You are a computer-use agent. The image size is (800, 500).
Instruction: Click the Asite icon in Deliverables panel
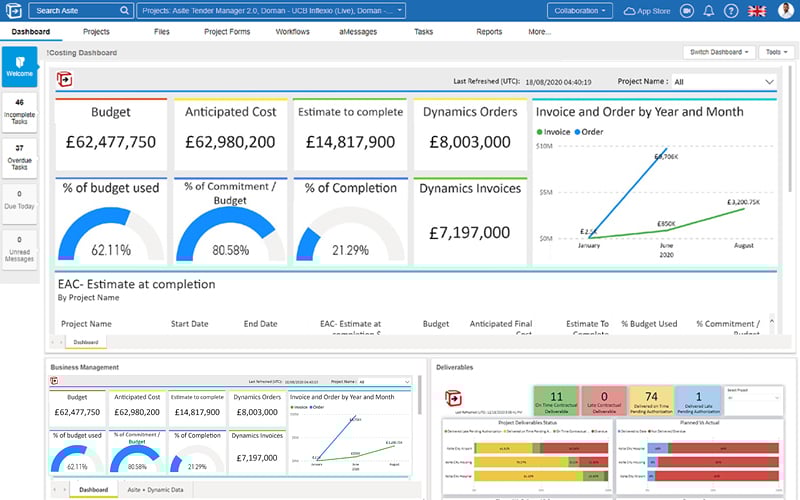pyautogui.click(x=453, y=397)
